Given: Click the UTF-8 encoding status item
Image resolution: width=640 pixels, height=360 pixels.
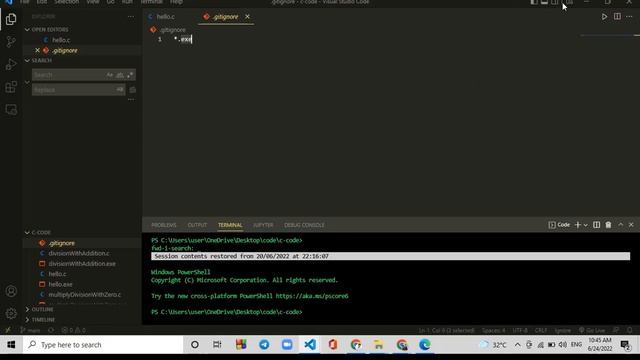Looking at the screenshot, I should click(x=520, y=330).
